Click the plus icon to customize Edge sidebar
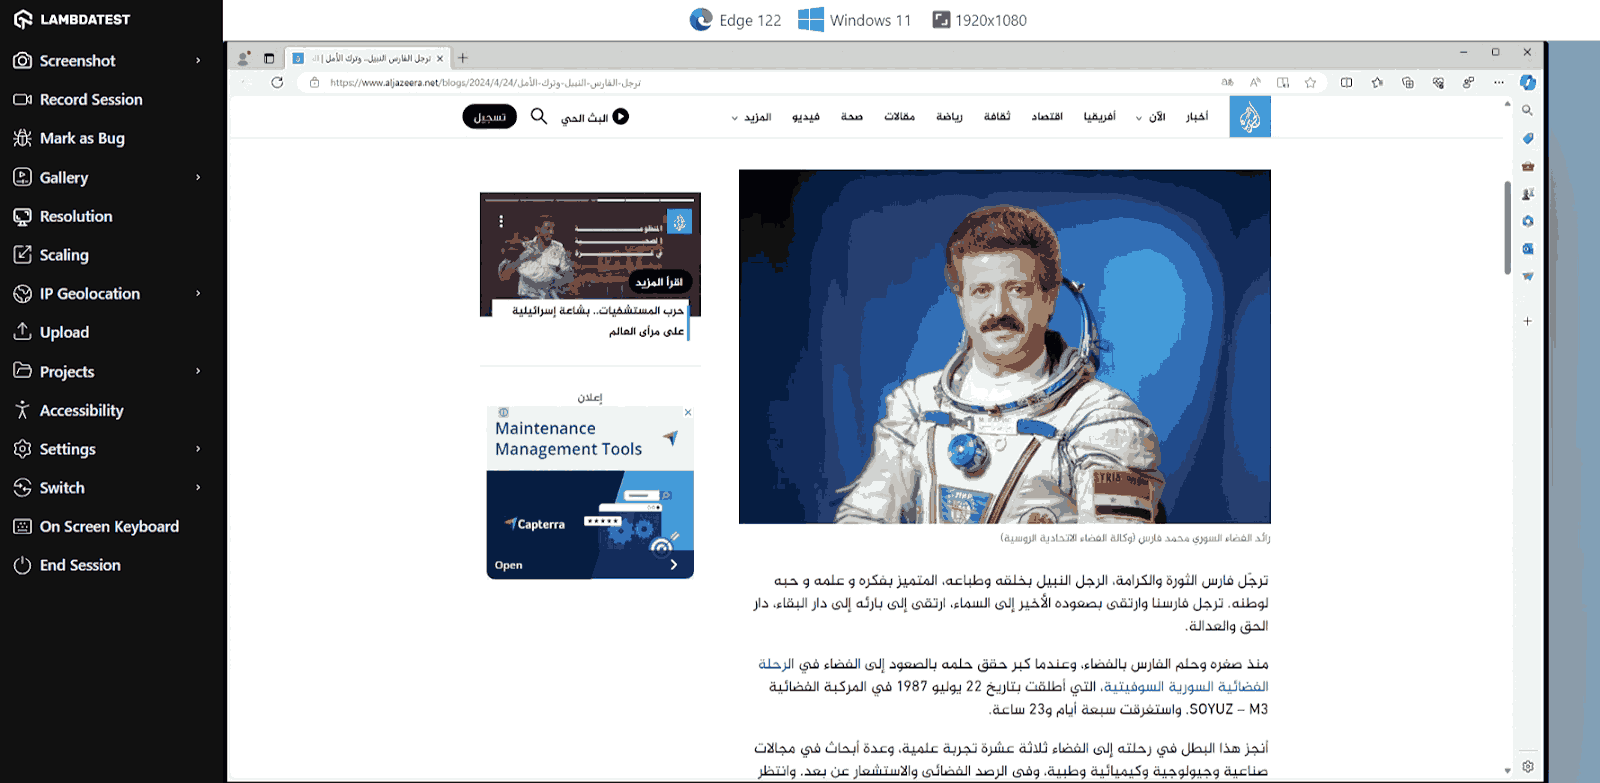Image resolution: width=1600 pixels, height=783 pixels. [1527, 321]
